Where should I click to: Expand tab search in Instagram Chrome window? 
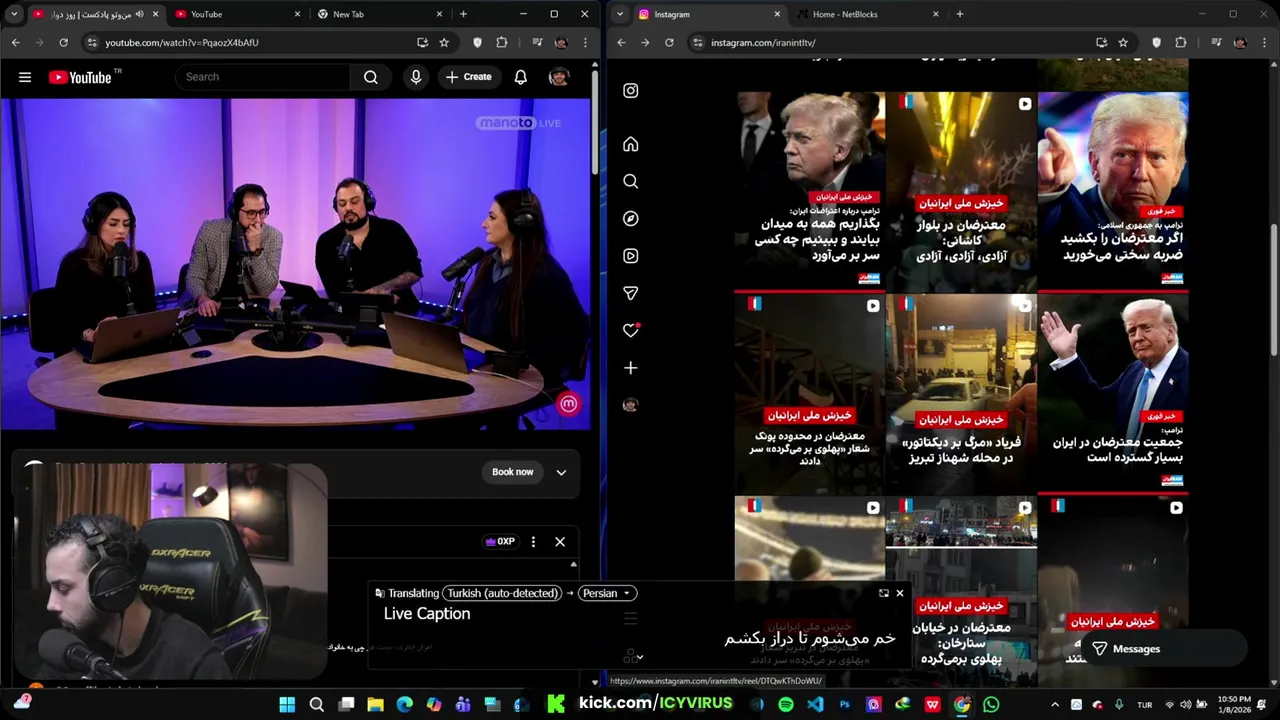(x=620, y=14)
